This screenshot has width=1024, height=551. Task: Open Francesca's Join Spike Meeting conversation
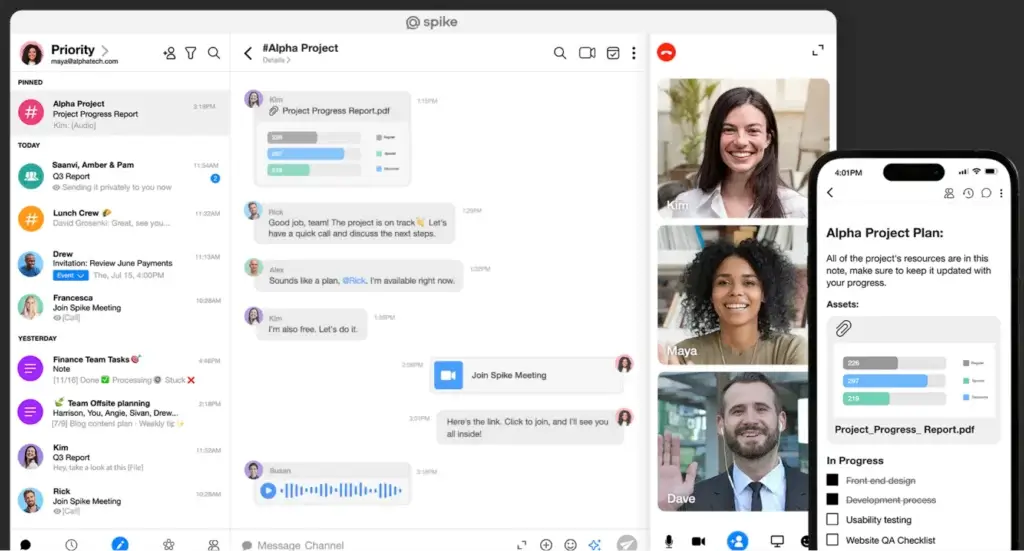[120, 307]
